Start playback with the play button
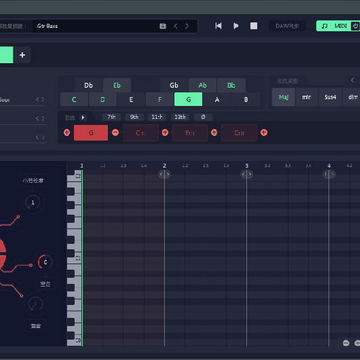The width and height of the screenshot is (360, 360). 236,26
